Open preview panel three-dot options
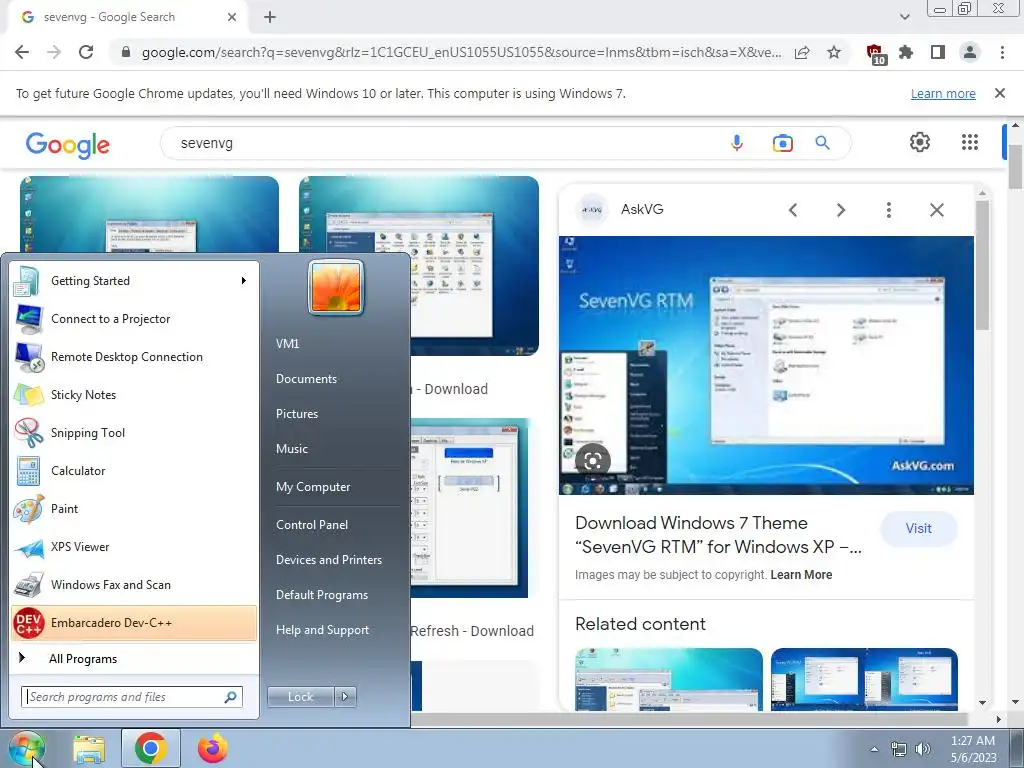 coord(889,210)
